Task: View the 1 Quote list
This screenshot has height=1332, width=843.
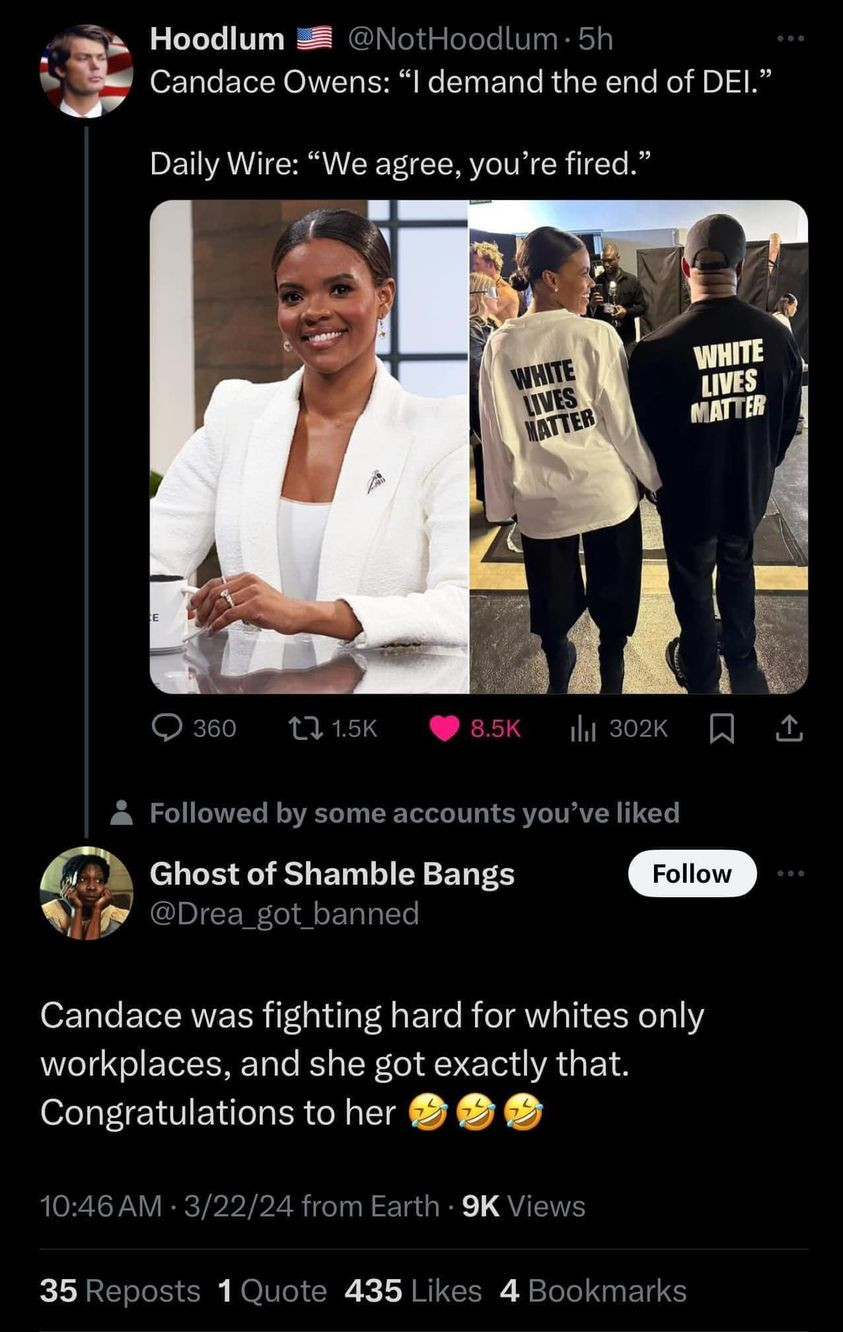Action: [x=272, y=1291]
